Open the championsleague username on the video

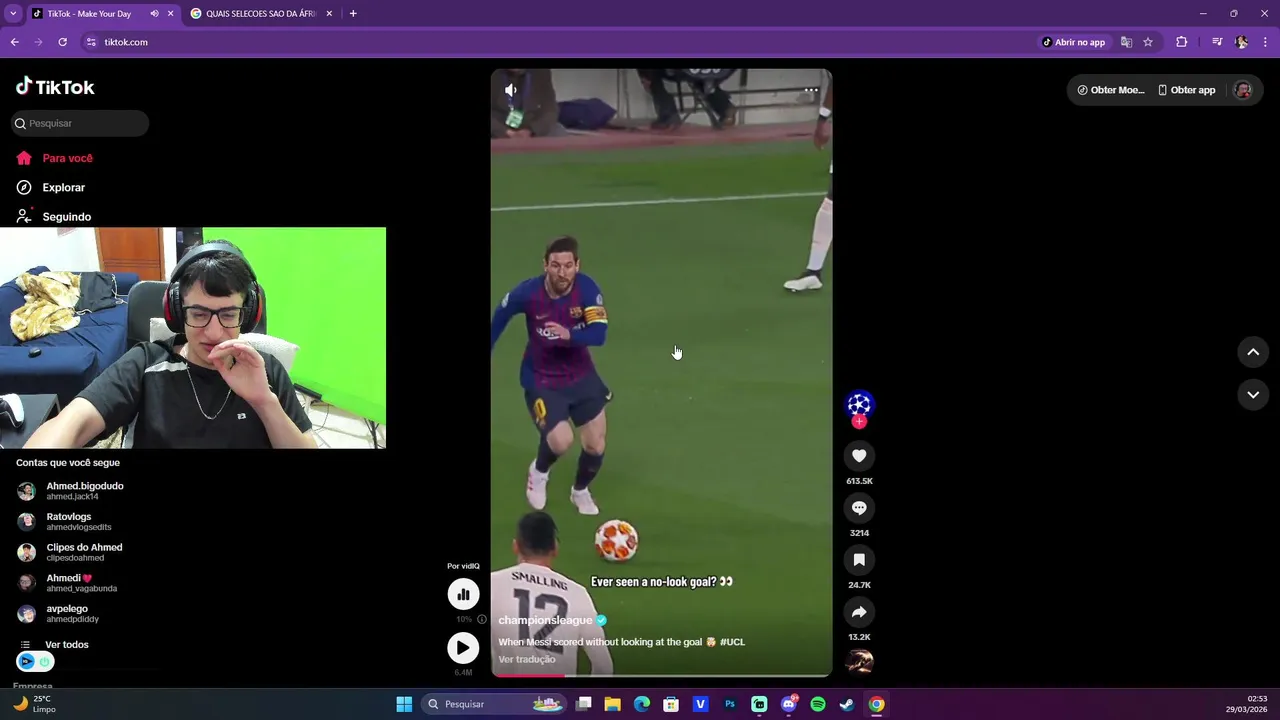coord(546,621)
